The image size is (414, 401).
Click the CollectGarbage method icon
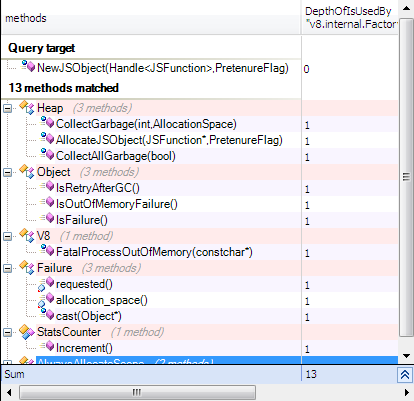coord(47,122)
